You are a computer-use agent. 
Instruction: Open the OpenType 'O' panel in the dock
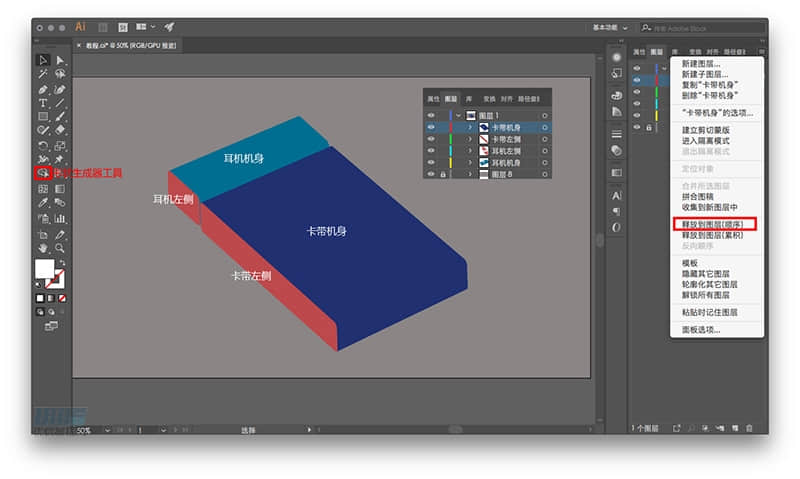[x=616, y=228]
